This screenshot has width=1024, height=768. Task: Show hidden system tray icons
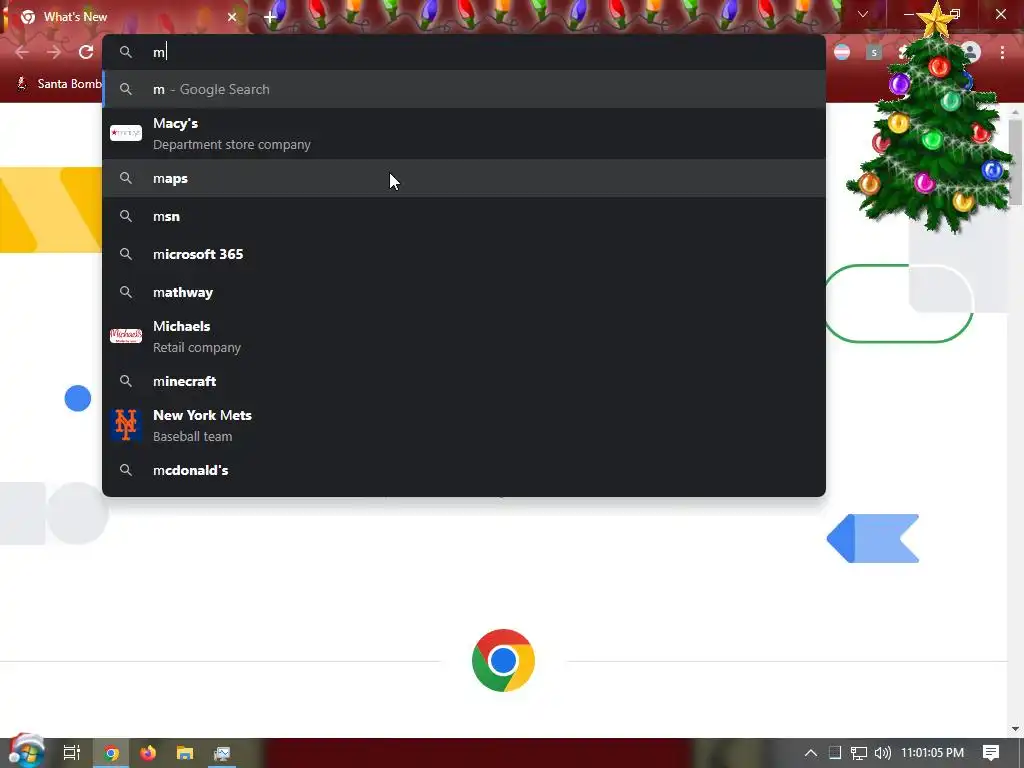[x=810, y=753]
